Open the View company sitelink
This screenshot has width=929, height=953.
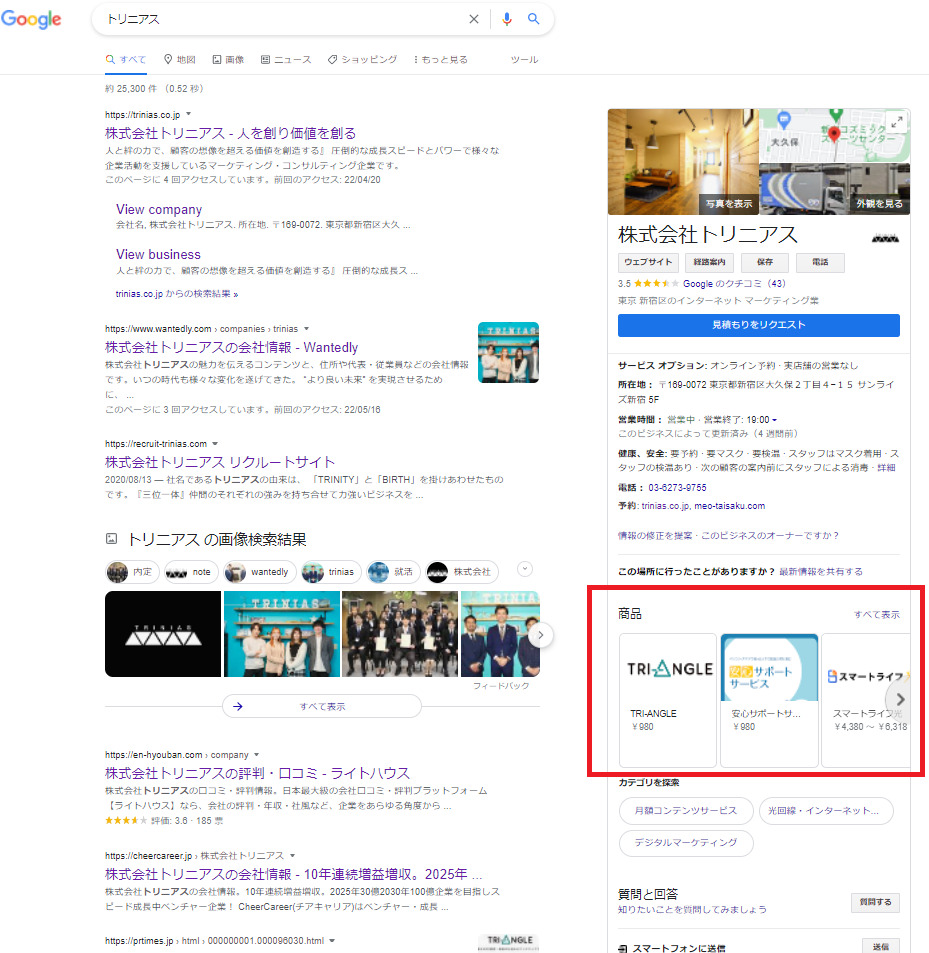tap(159, 209)
